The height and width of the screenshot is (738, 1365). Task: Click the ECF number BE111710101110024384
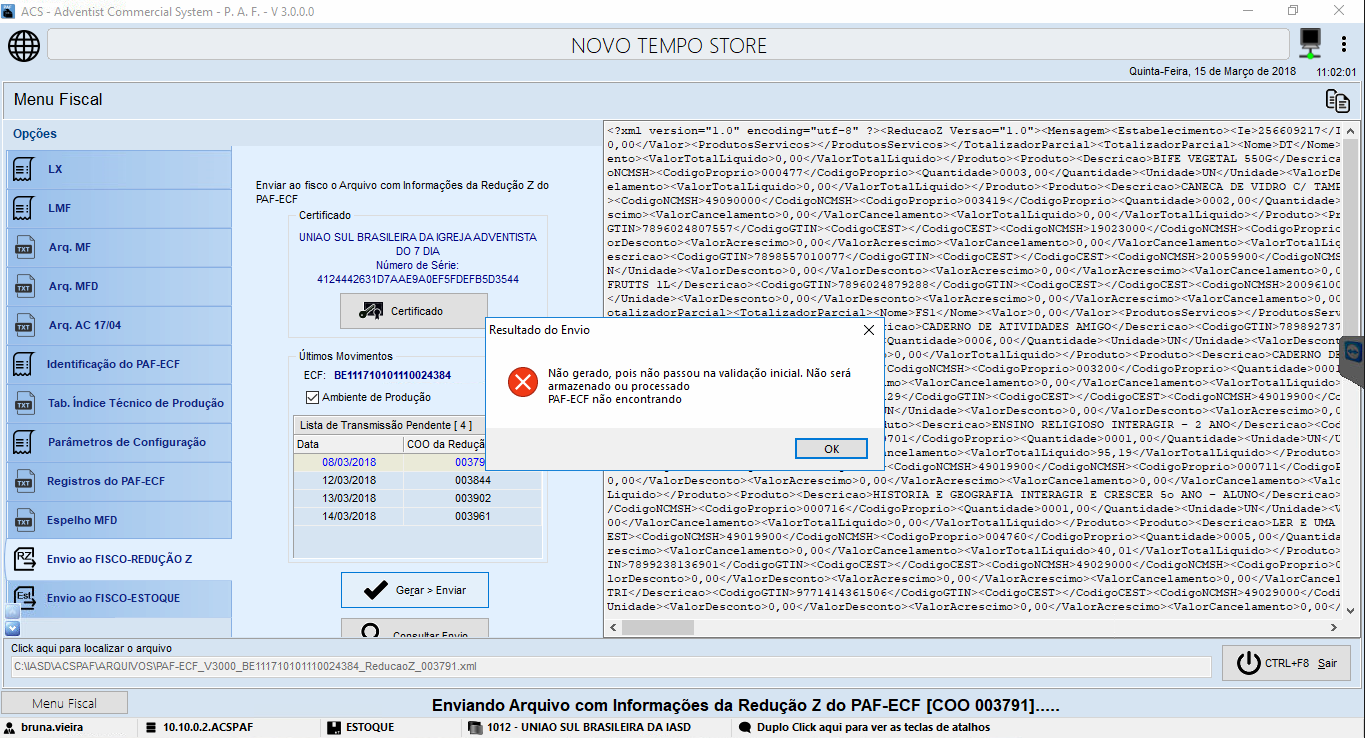click(392, 375)
